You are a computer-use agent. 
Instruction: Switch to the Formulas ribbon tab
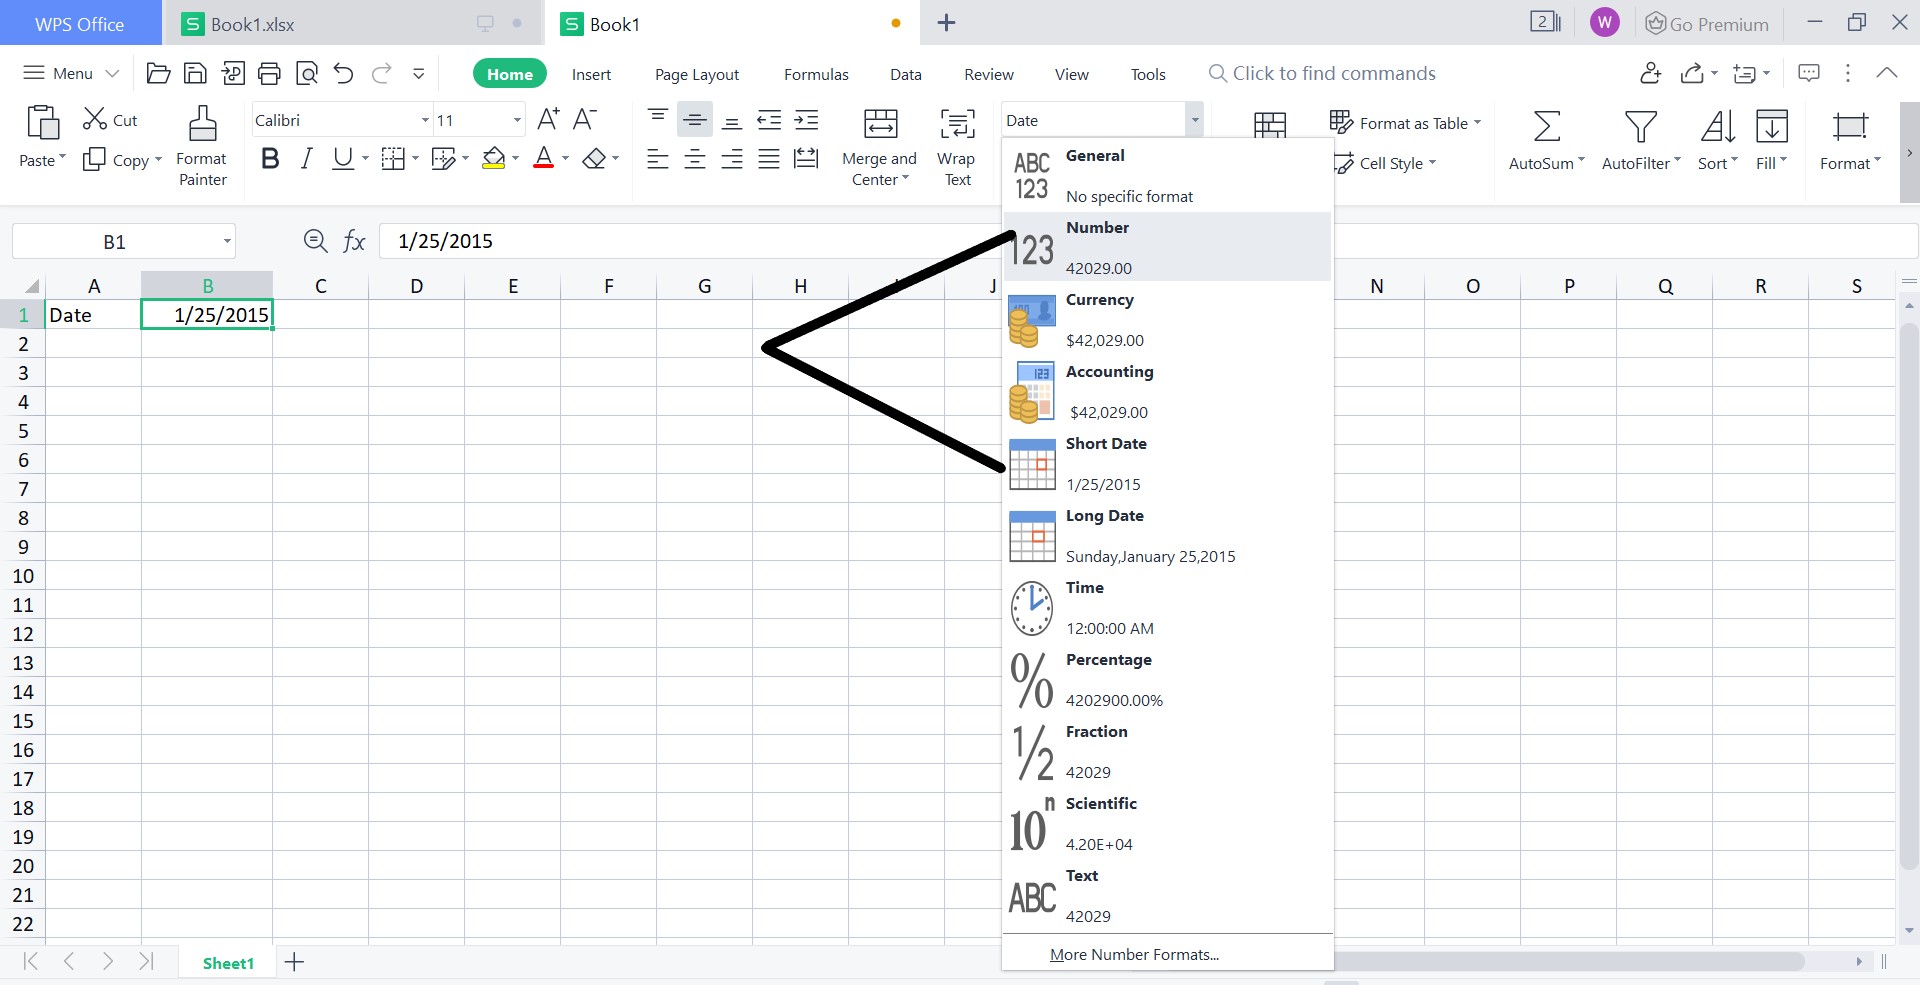click(816, 73)
